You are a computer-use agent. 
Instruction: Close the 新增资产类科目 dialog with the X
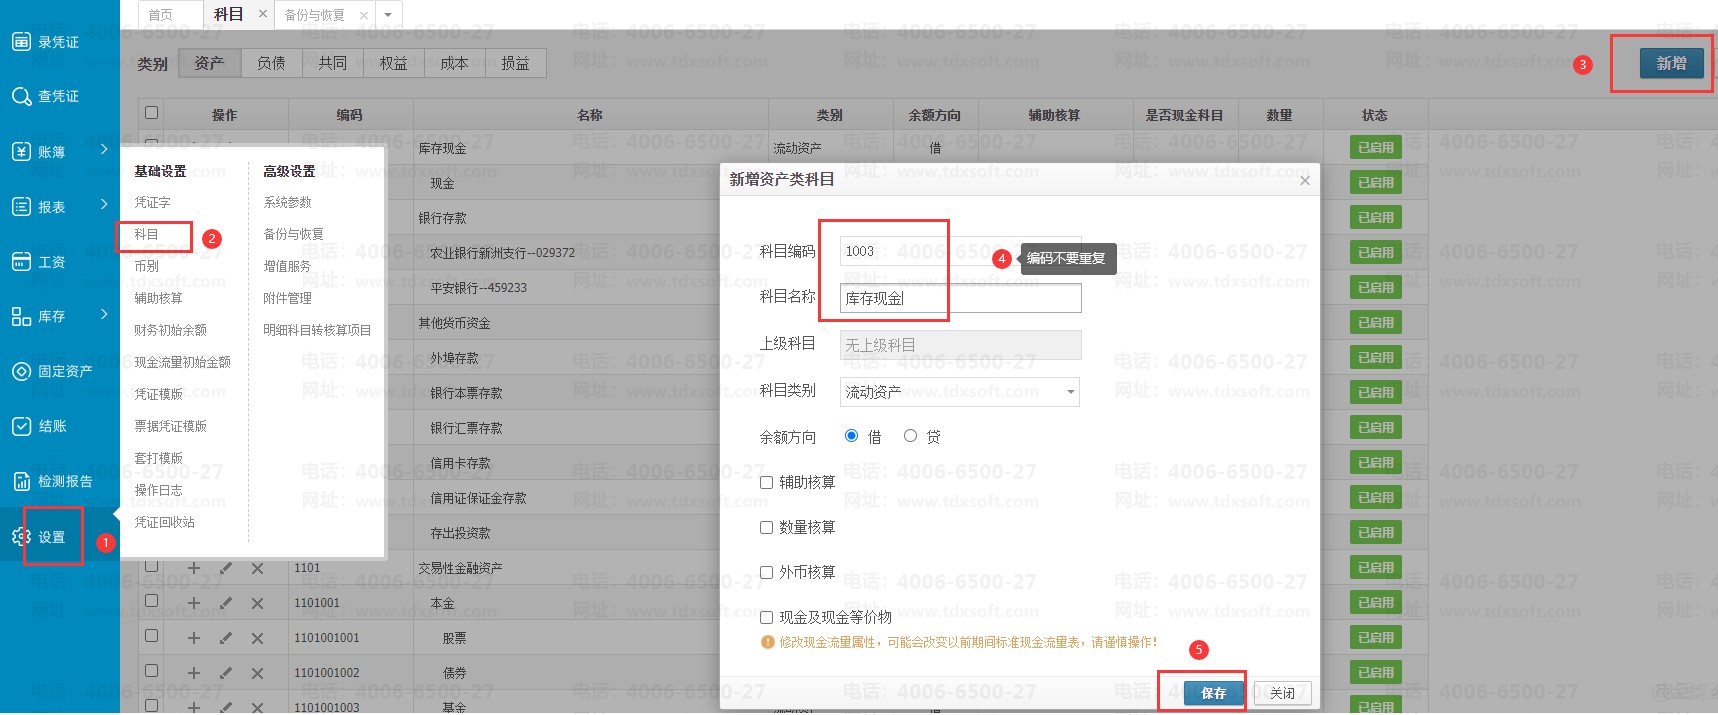pos(1304,181)
